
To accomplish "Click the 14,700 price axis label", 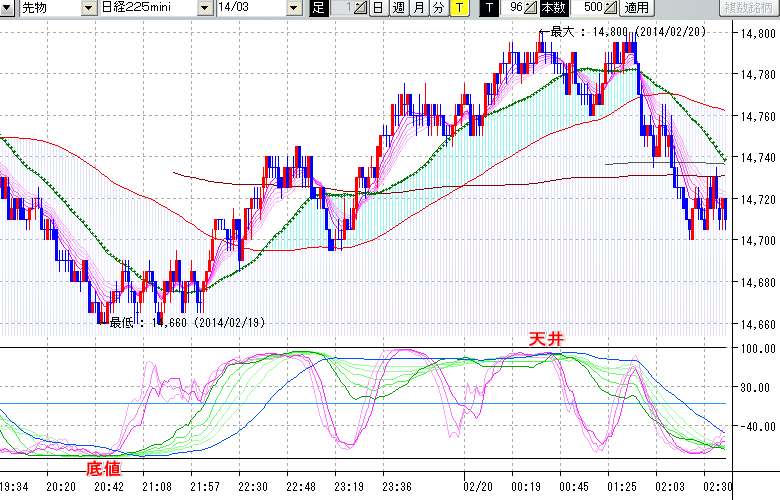I will [758, 241].
